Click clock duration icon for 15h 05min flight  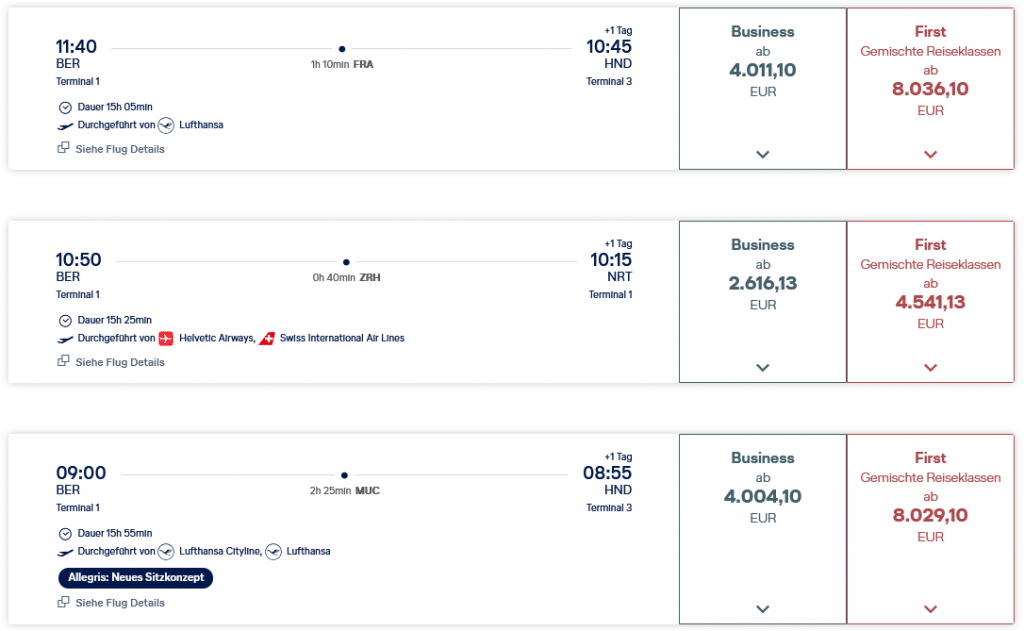click(x=65, y=107)
